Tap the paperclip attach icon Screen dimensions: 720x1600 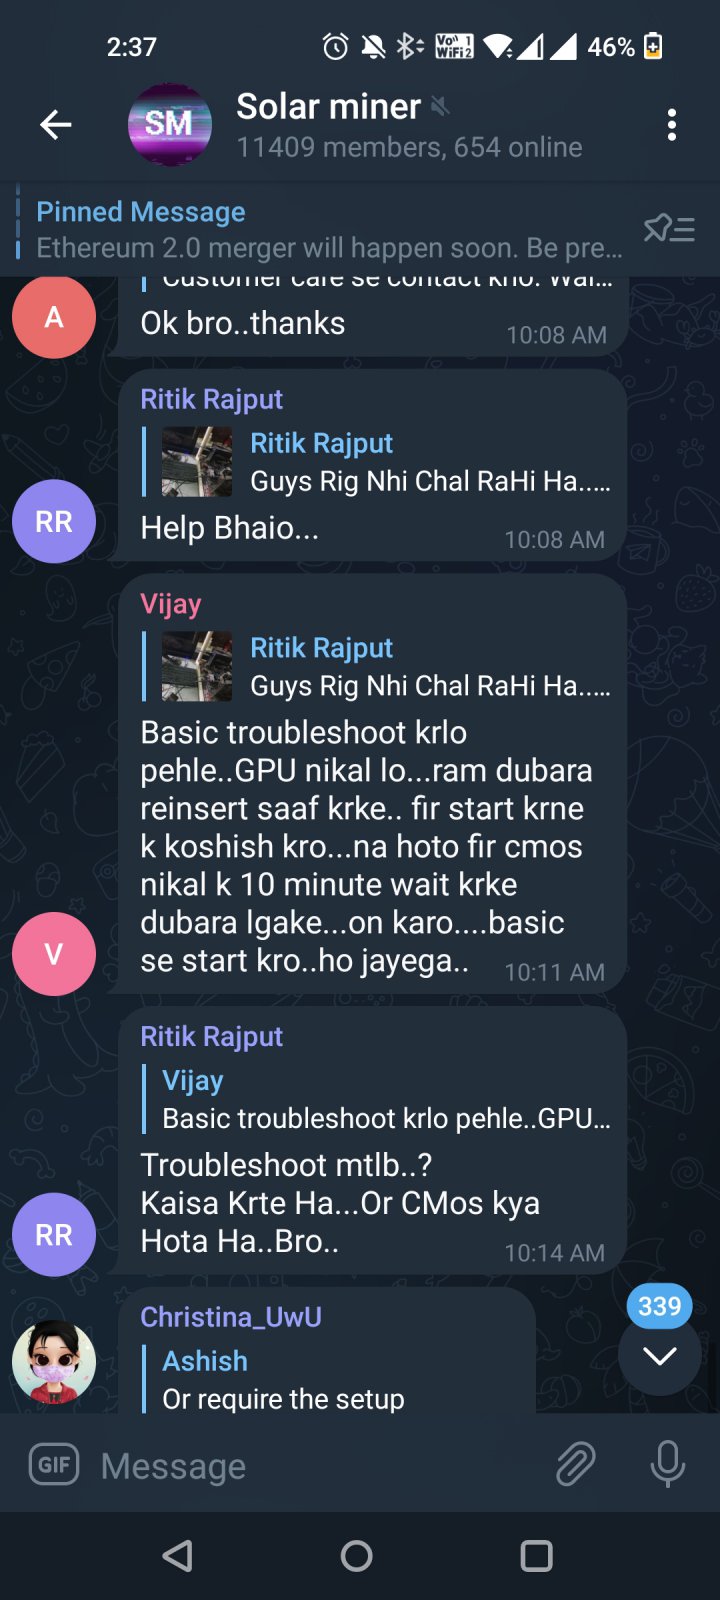[x=576, y=1465]
